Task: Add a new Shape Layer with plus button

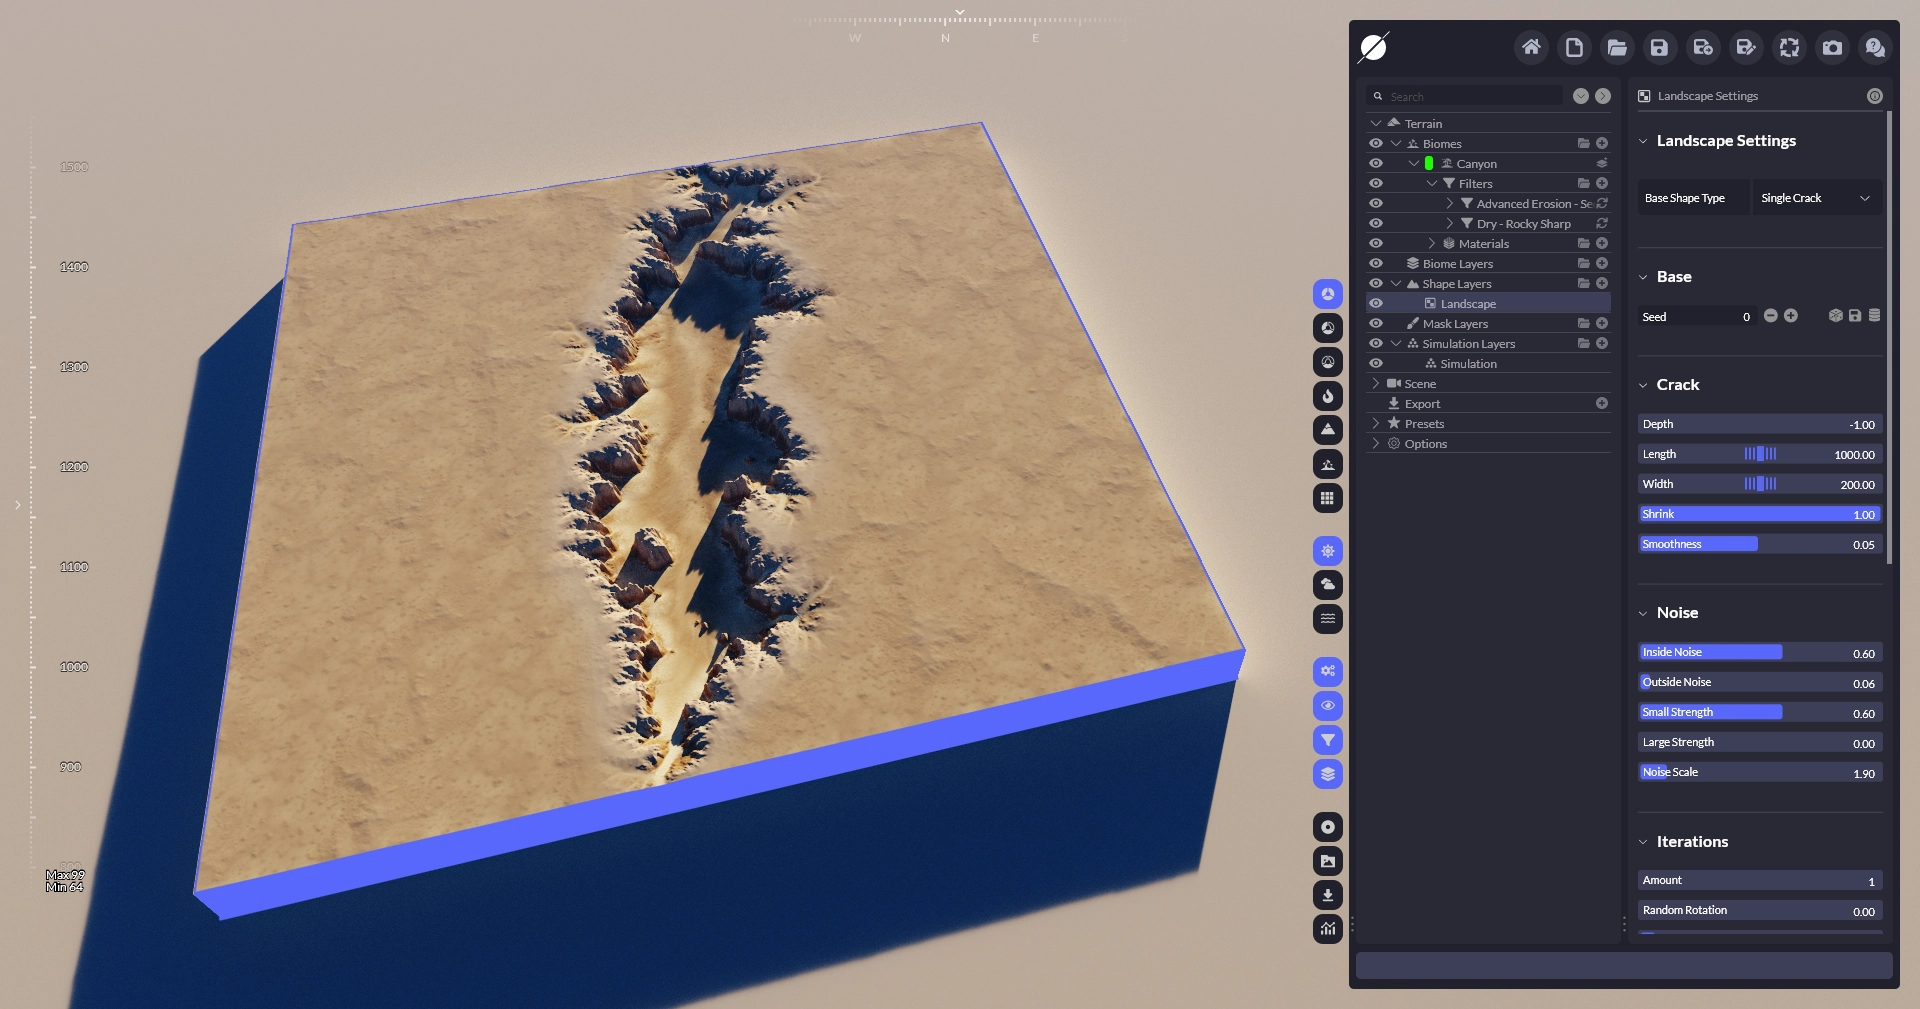Action: point(1602,283)
